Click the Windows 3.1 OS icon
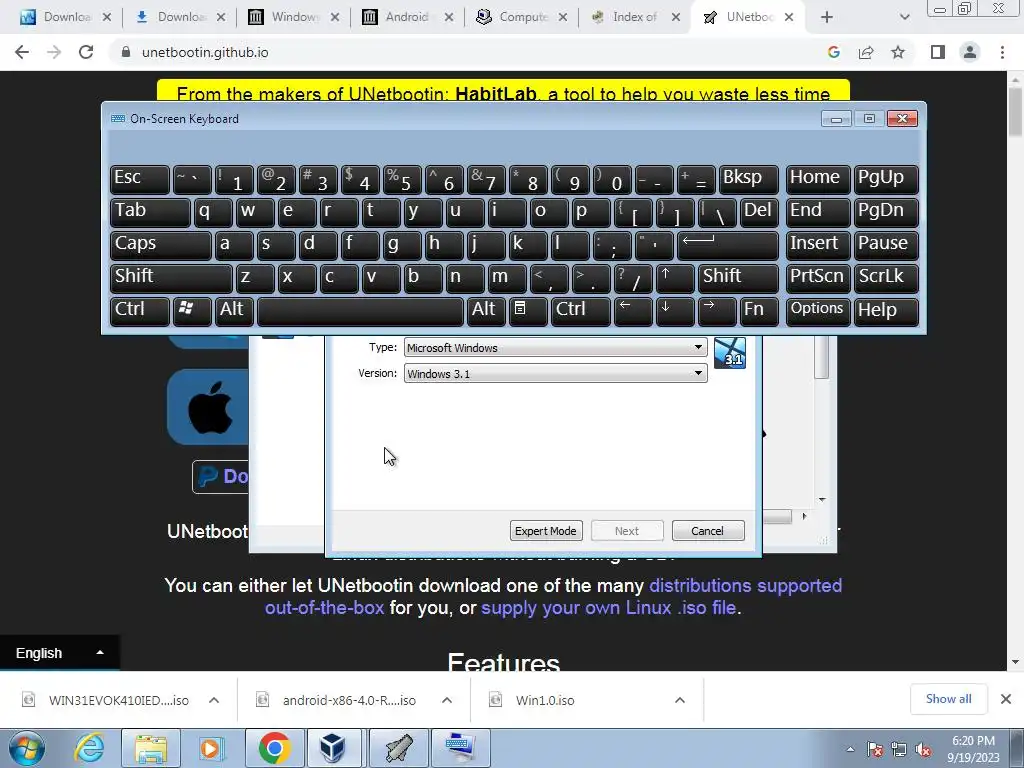The height and width of the screenshot is (768, 1024). coord(729,353)
